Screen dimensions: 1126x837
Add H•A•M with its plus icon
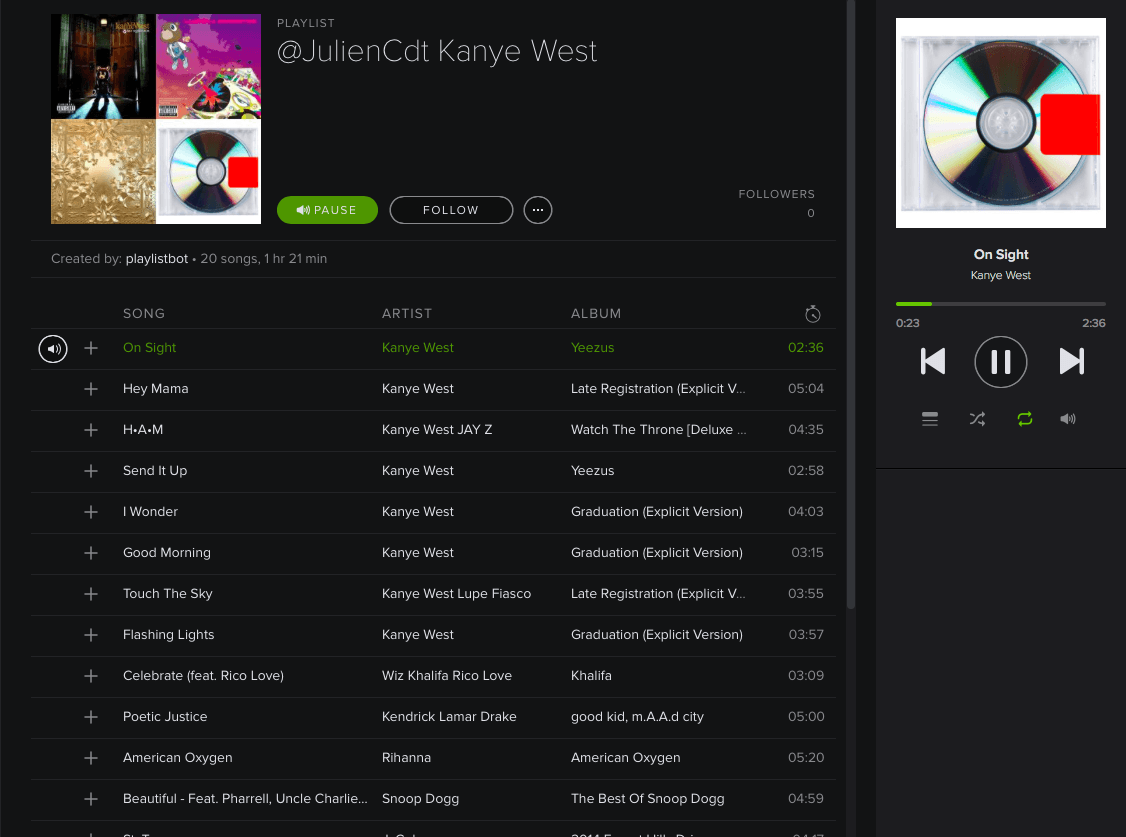[x=91, y=430]
